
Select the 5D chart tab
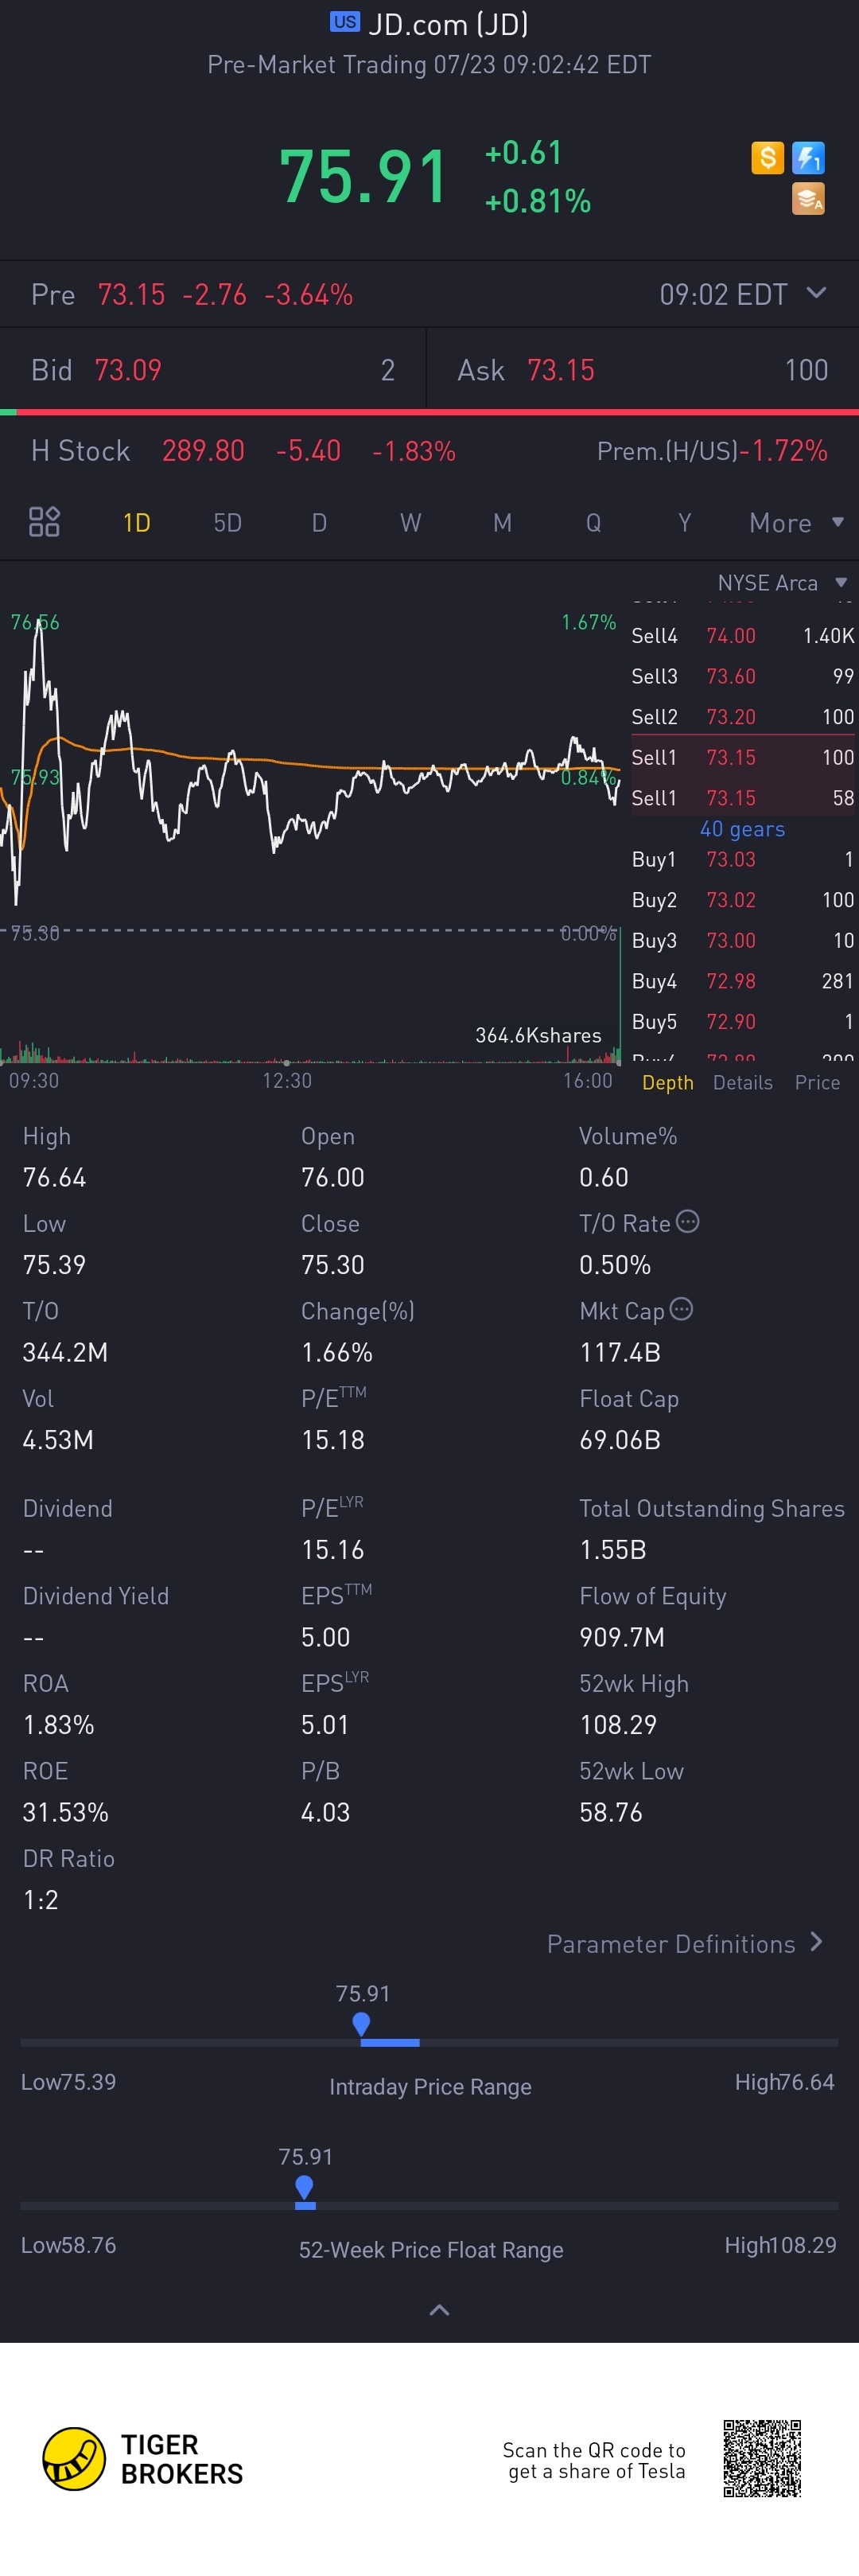pyautogui.click(x=228, y=523)
